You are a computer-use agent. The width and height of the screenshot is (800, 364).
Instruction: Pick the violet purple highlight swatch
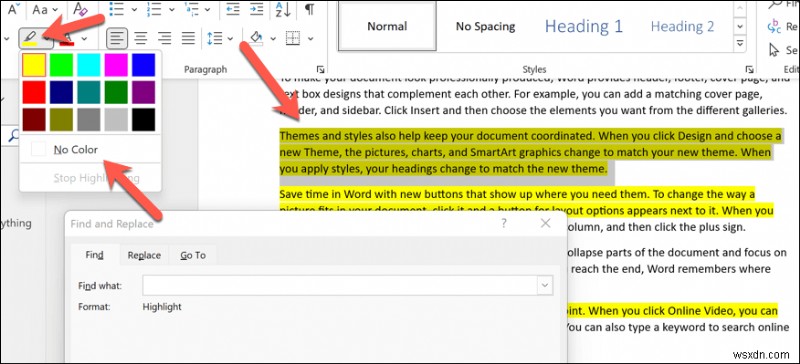pos(143,92)
